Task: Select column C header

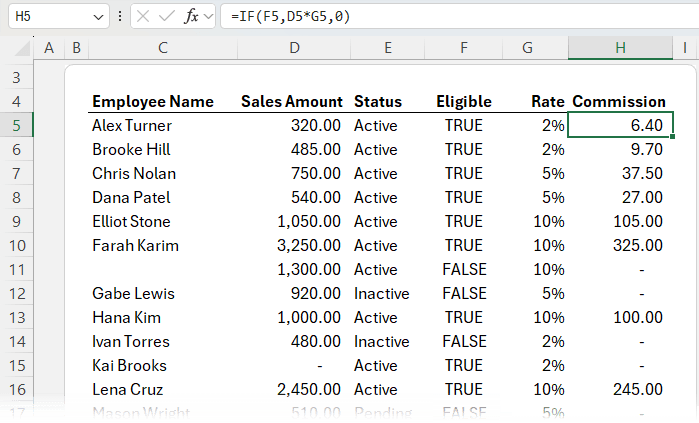Action: (163, 48)
